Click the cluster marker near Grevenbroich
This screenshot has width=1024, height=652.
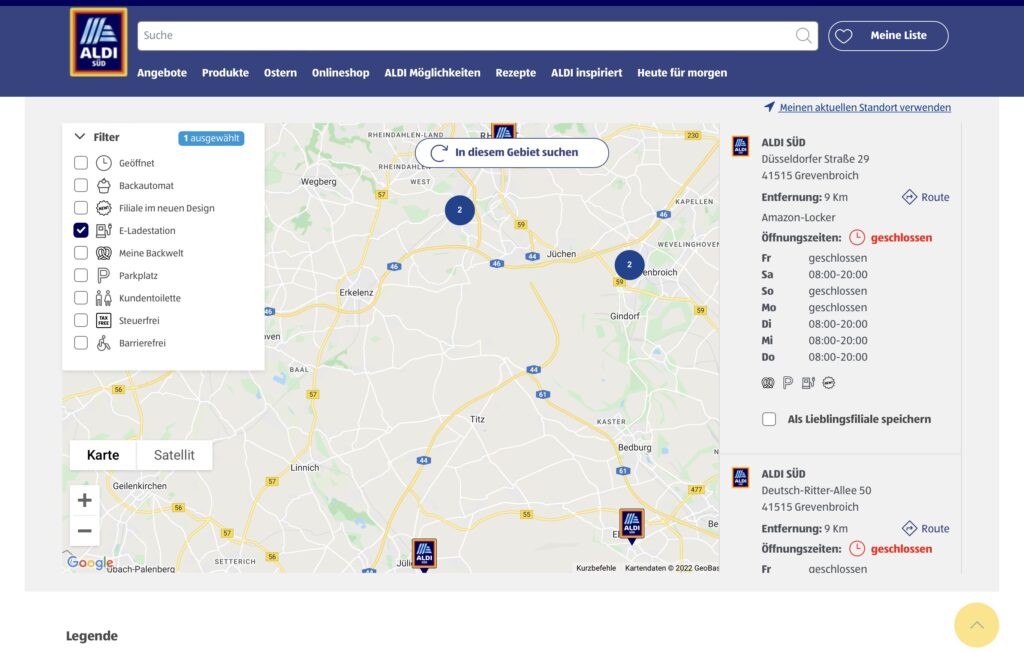629,265
